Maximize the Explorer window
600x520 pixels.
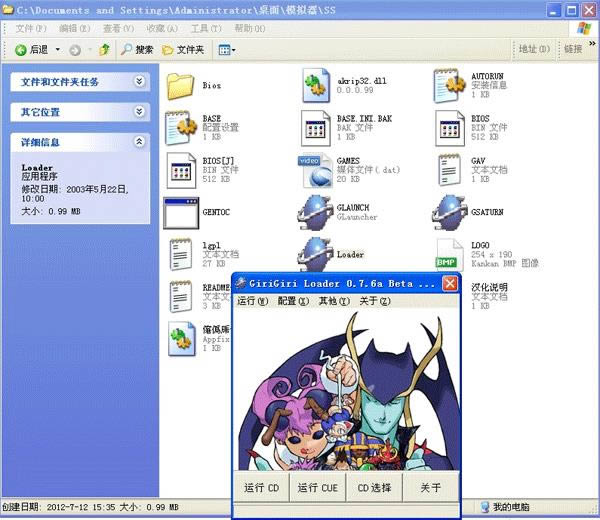pyautogui.click(x=572, y=10)
